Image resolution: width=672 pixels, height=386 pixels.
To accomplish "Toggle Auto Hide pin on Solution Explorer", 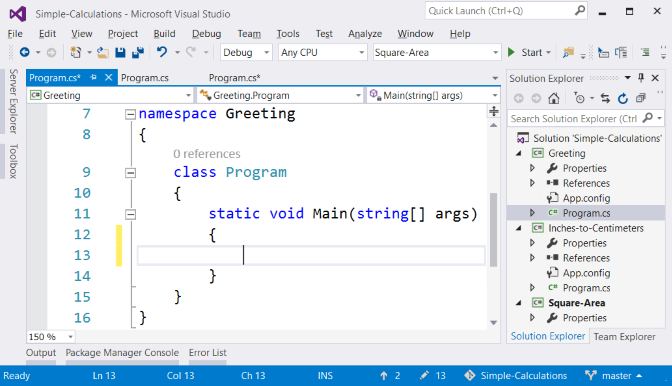I will [641, 78].
